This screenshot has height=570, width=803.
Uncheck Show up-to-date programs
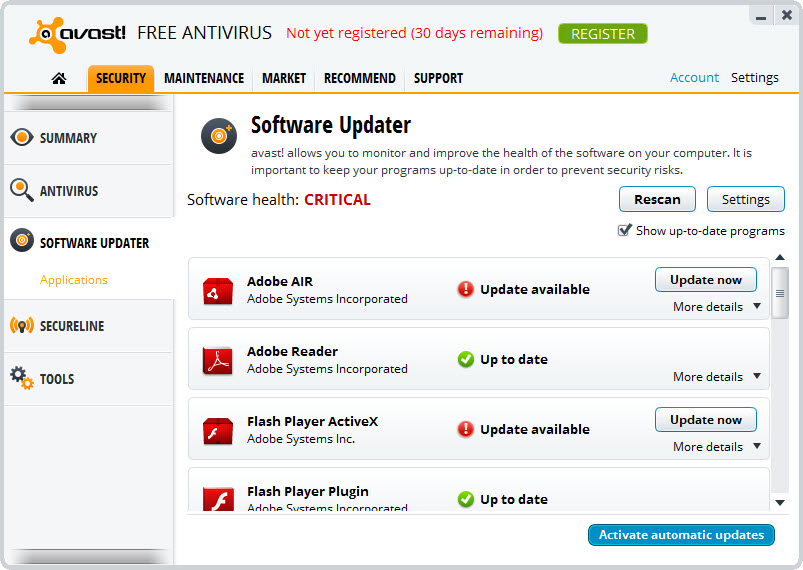pos(624,230)
